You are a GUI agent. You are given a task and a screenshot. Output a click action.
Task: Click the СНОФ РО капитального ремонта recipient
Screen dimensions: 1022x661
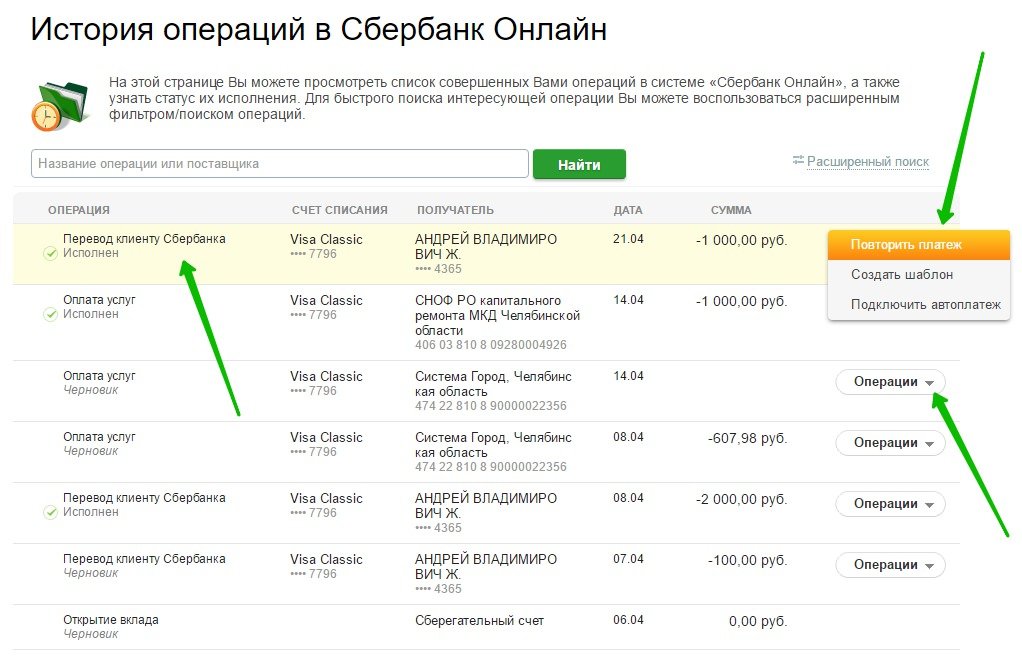coord(497,316)
